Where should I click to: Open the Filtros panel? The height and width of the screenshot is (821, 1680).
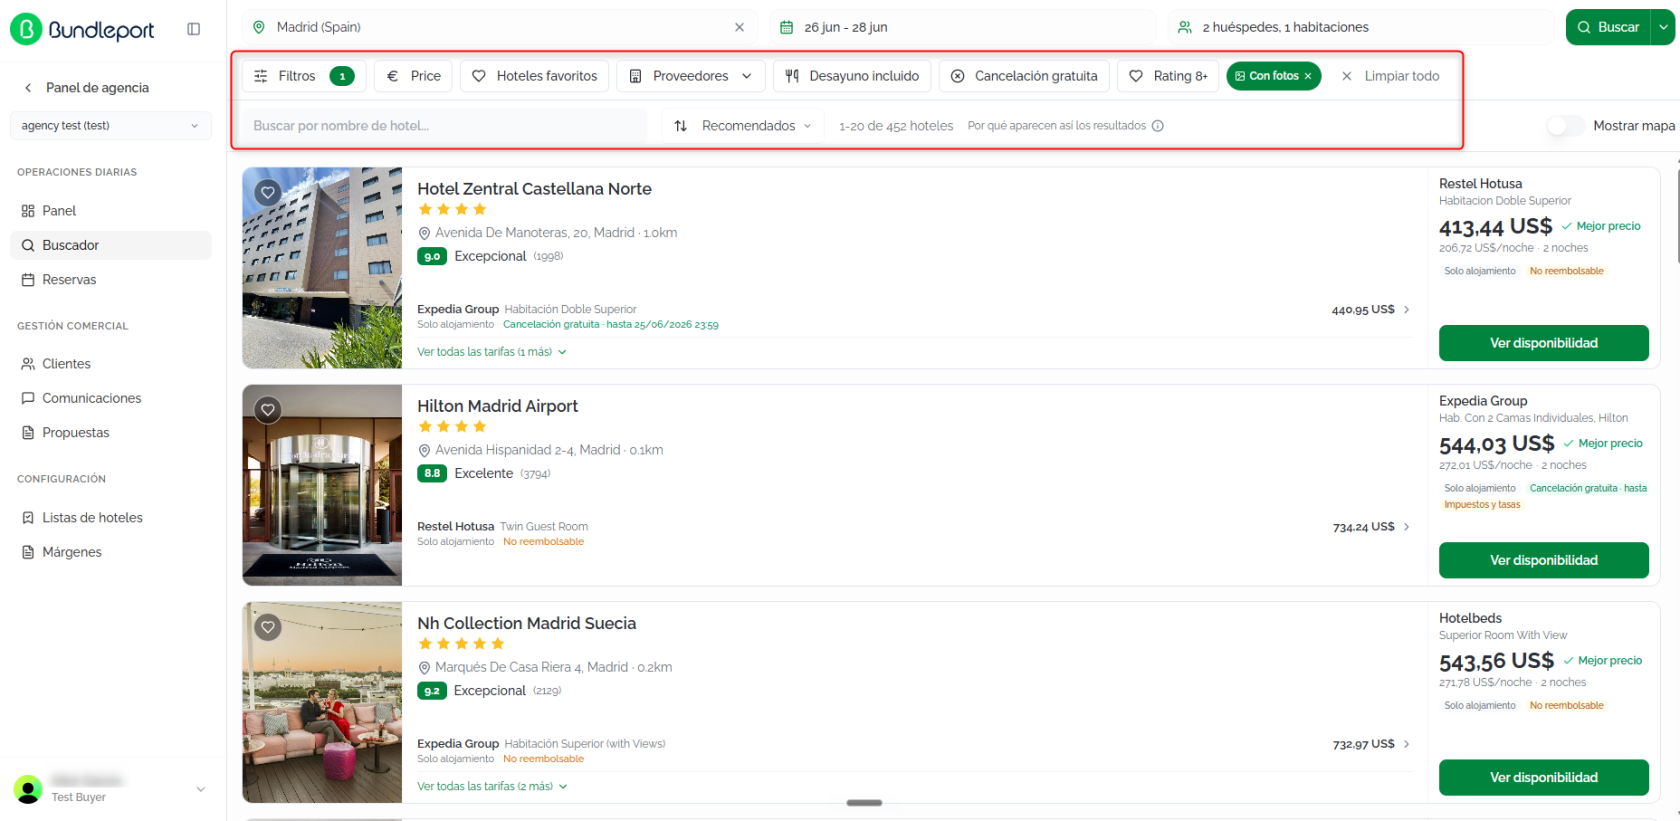pos(304,76)
